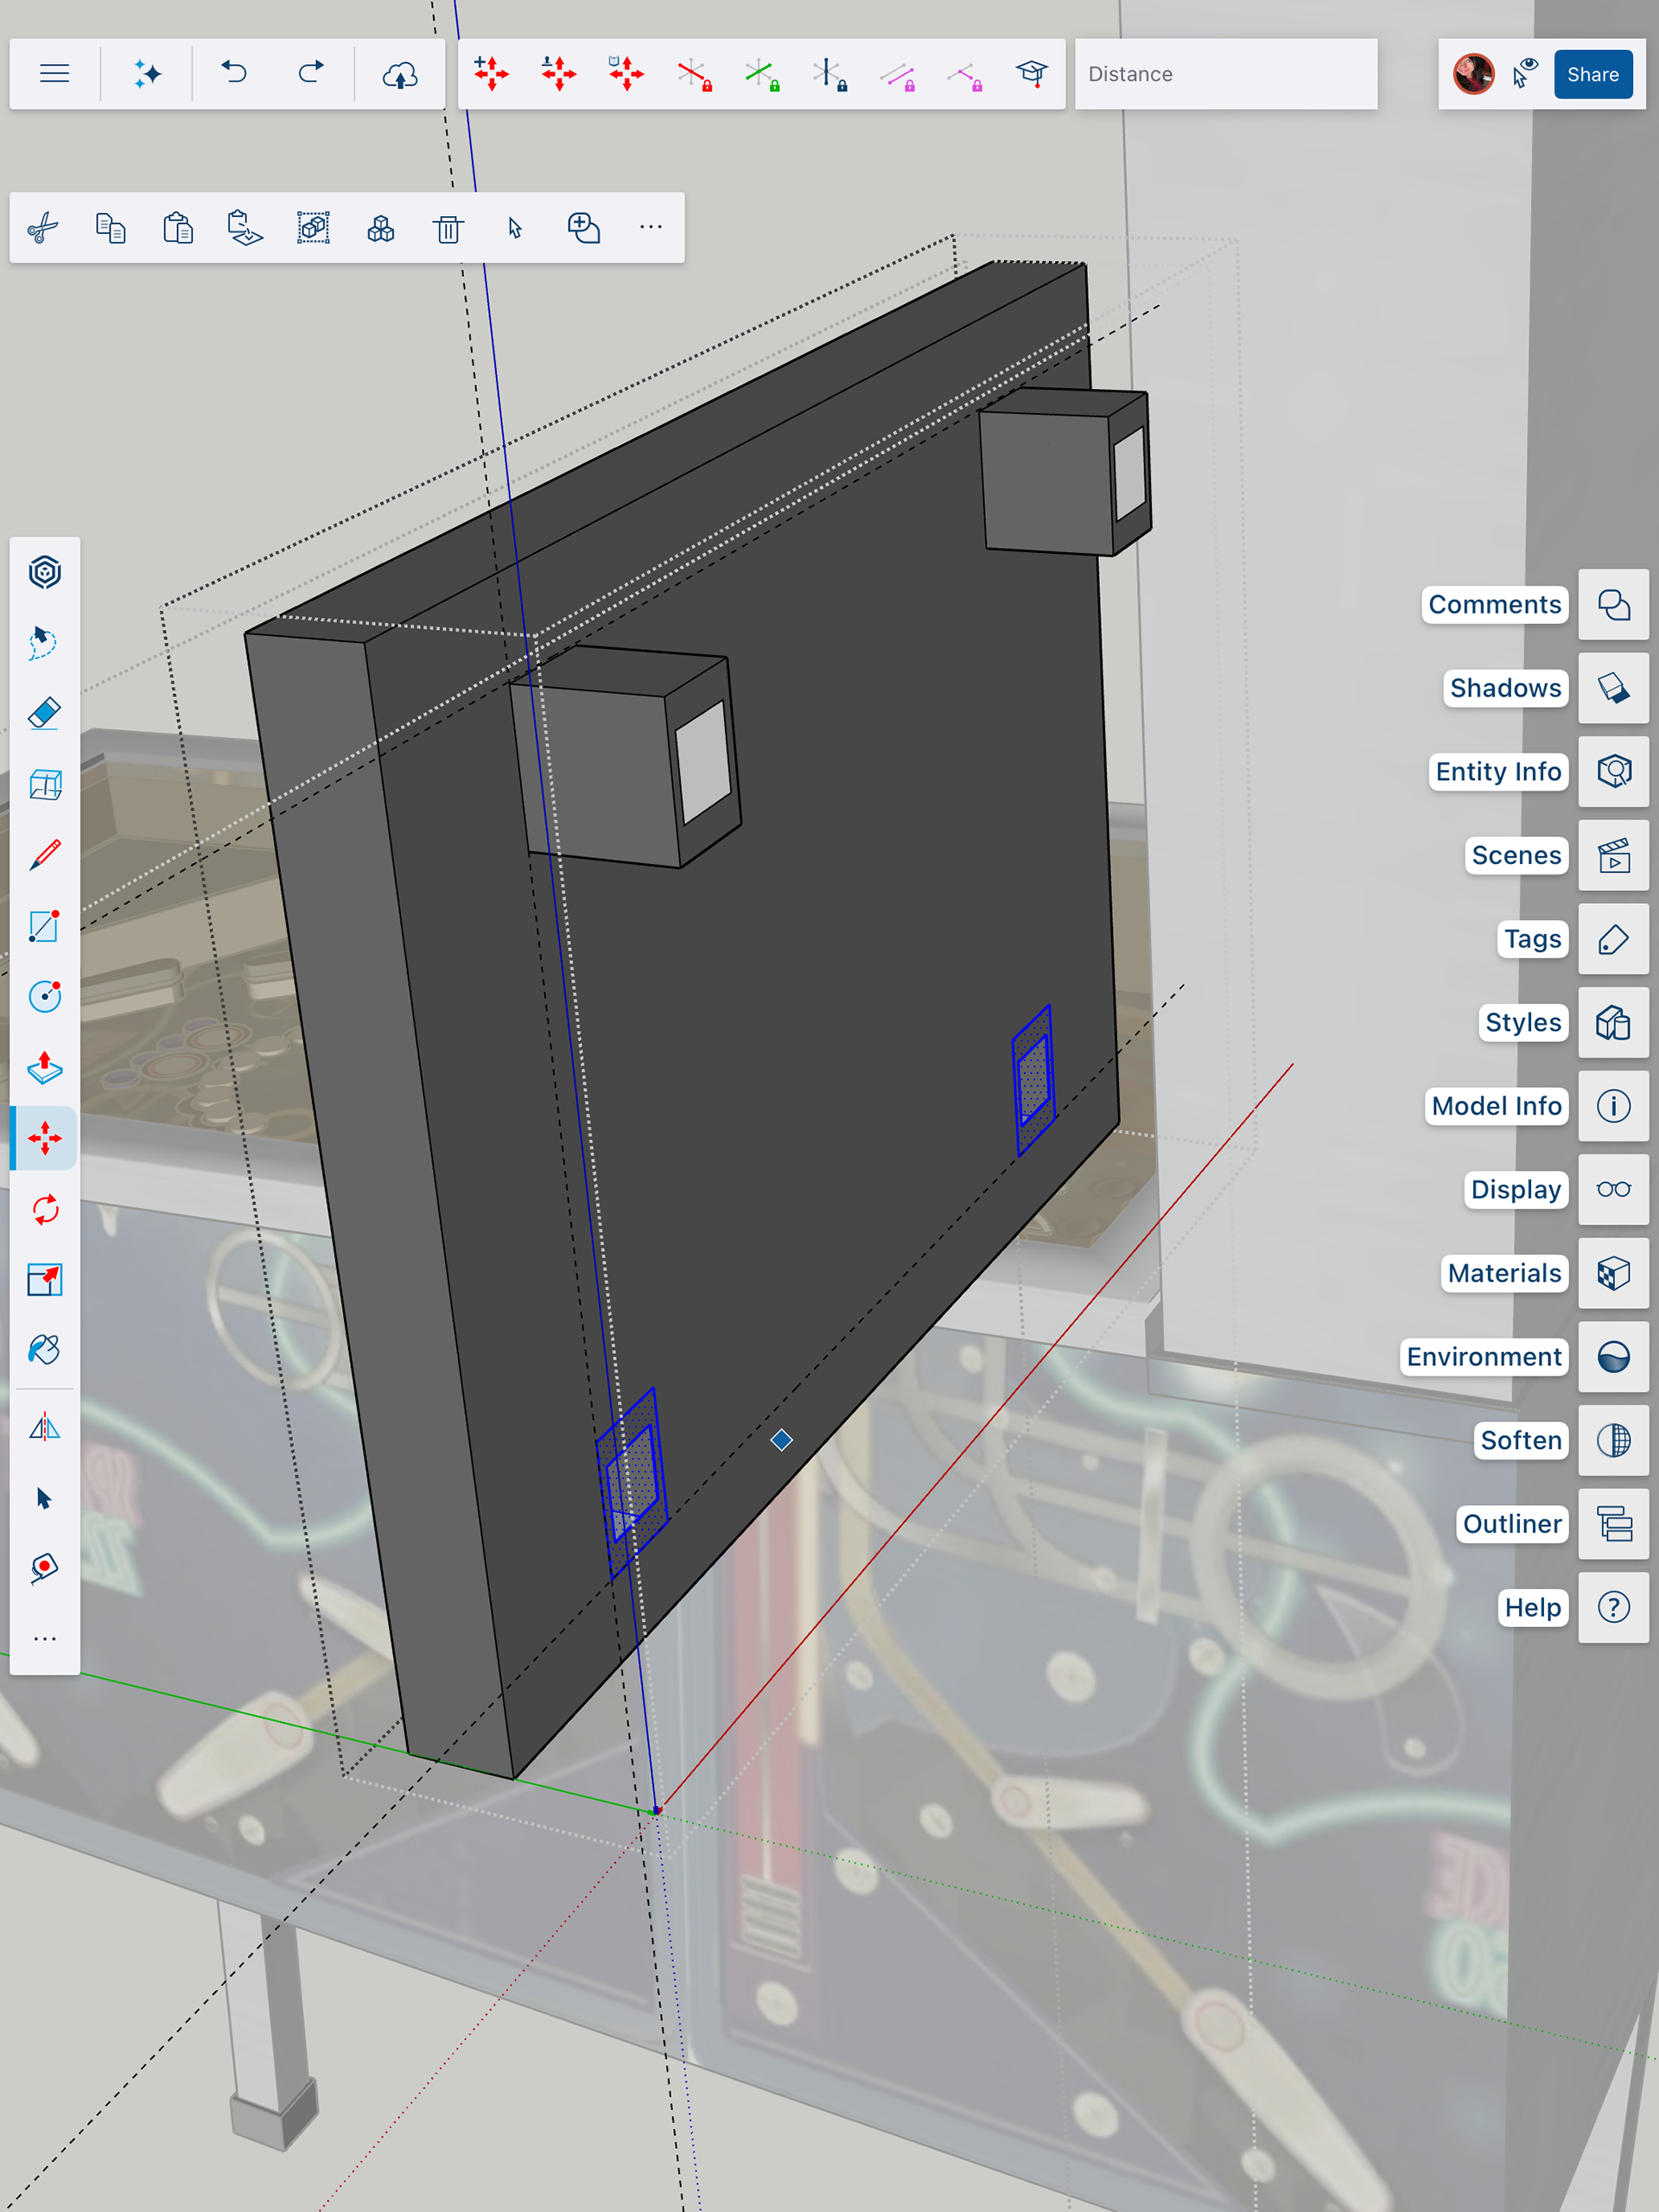Expand more tools at left toolbar bottom
This screenshot has width=1659, height=2212.
44,1639
